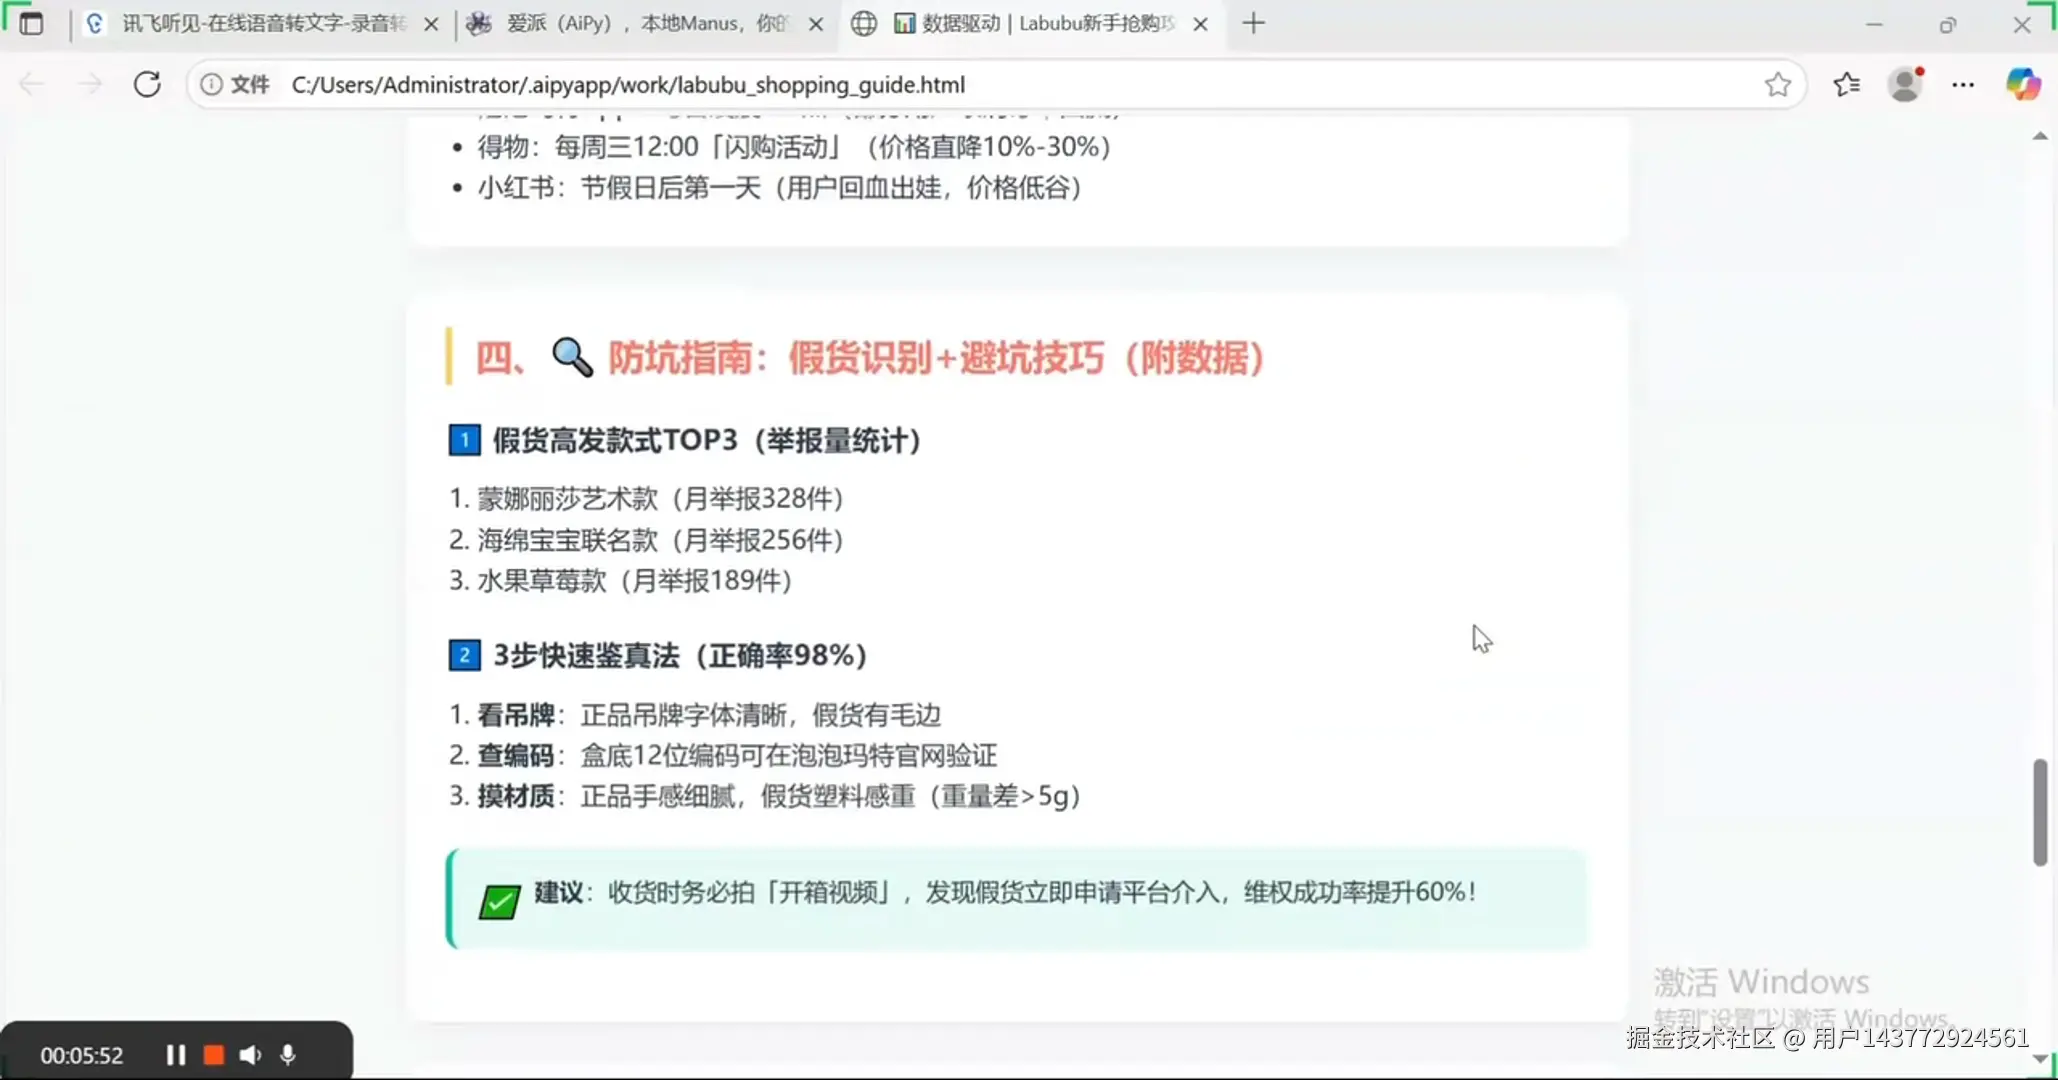Open the user profile avatar

pyautogui.click(x=1905, y=85)
